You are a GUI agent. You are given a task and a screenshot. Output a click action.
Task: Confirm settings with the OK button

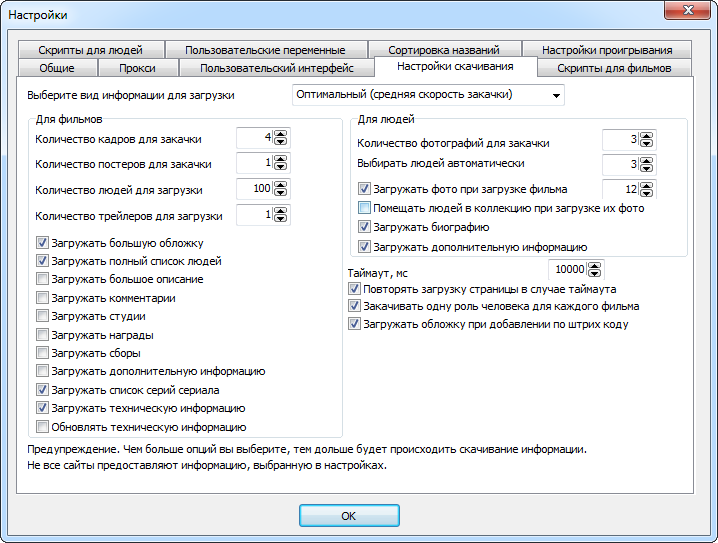(x=349, y=516)
